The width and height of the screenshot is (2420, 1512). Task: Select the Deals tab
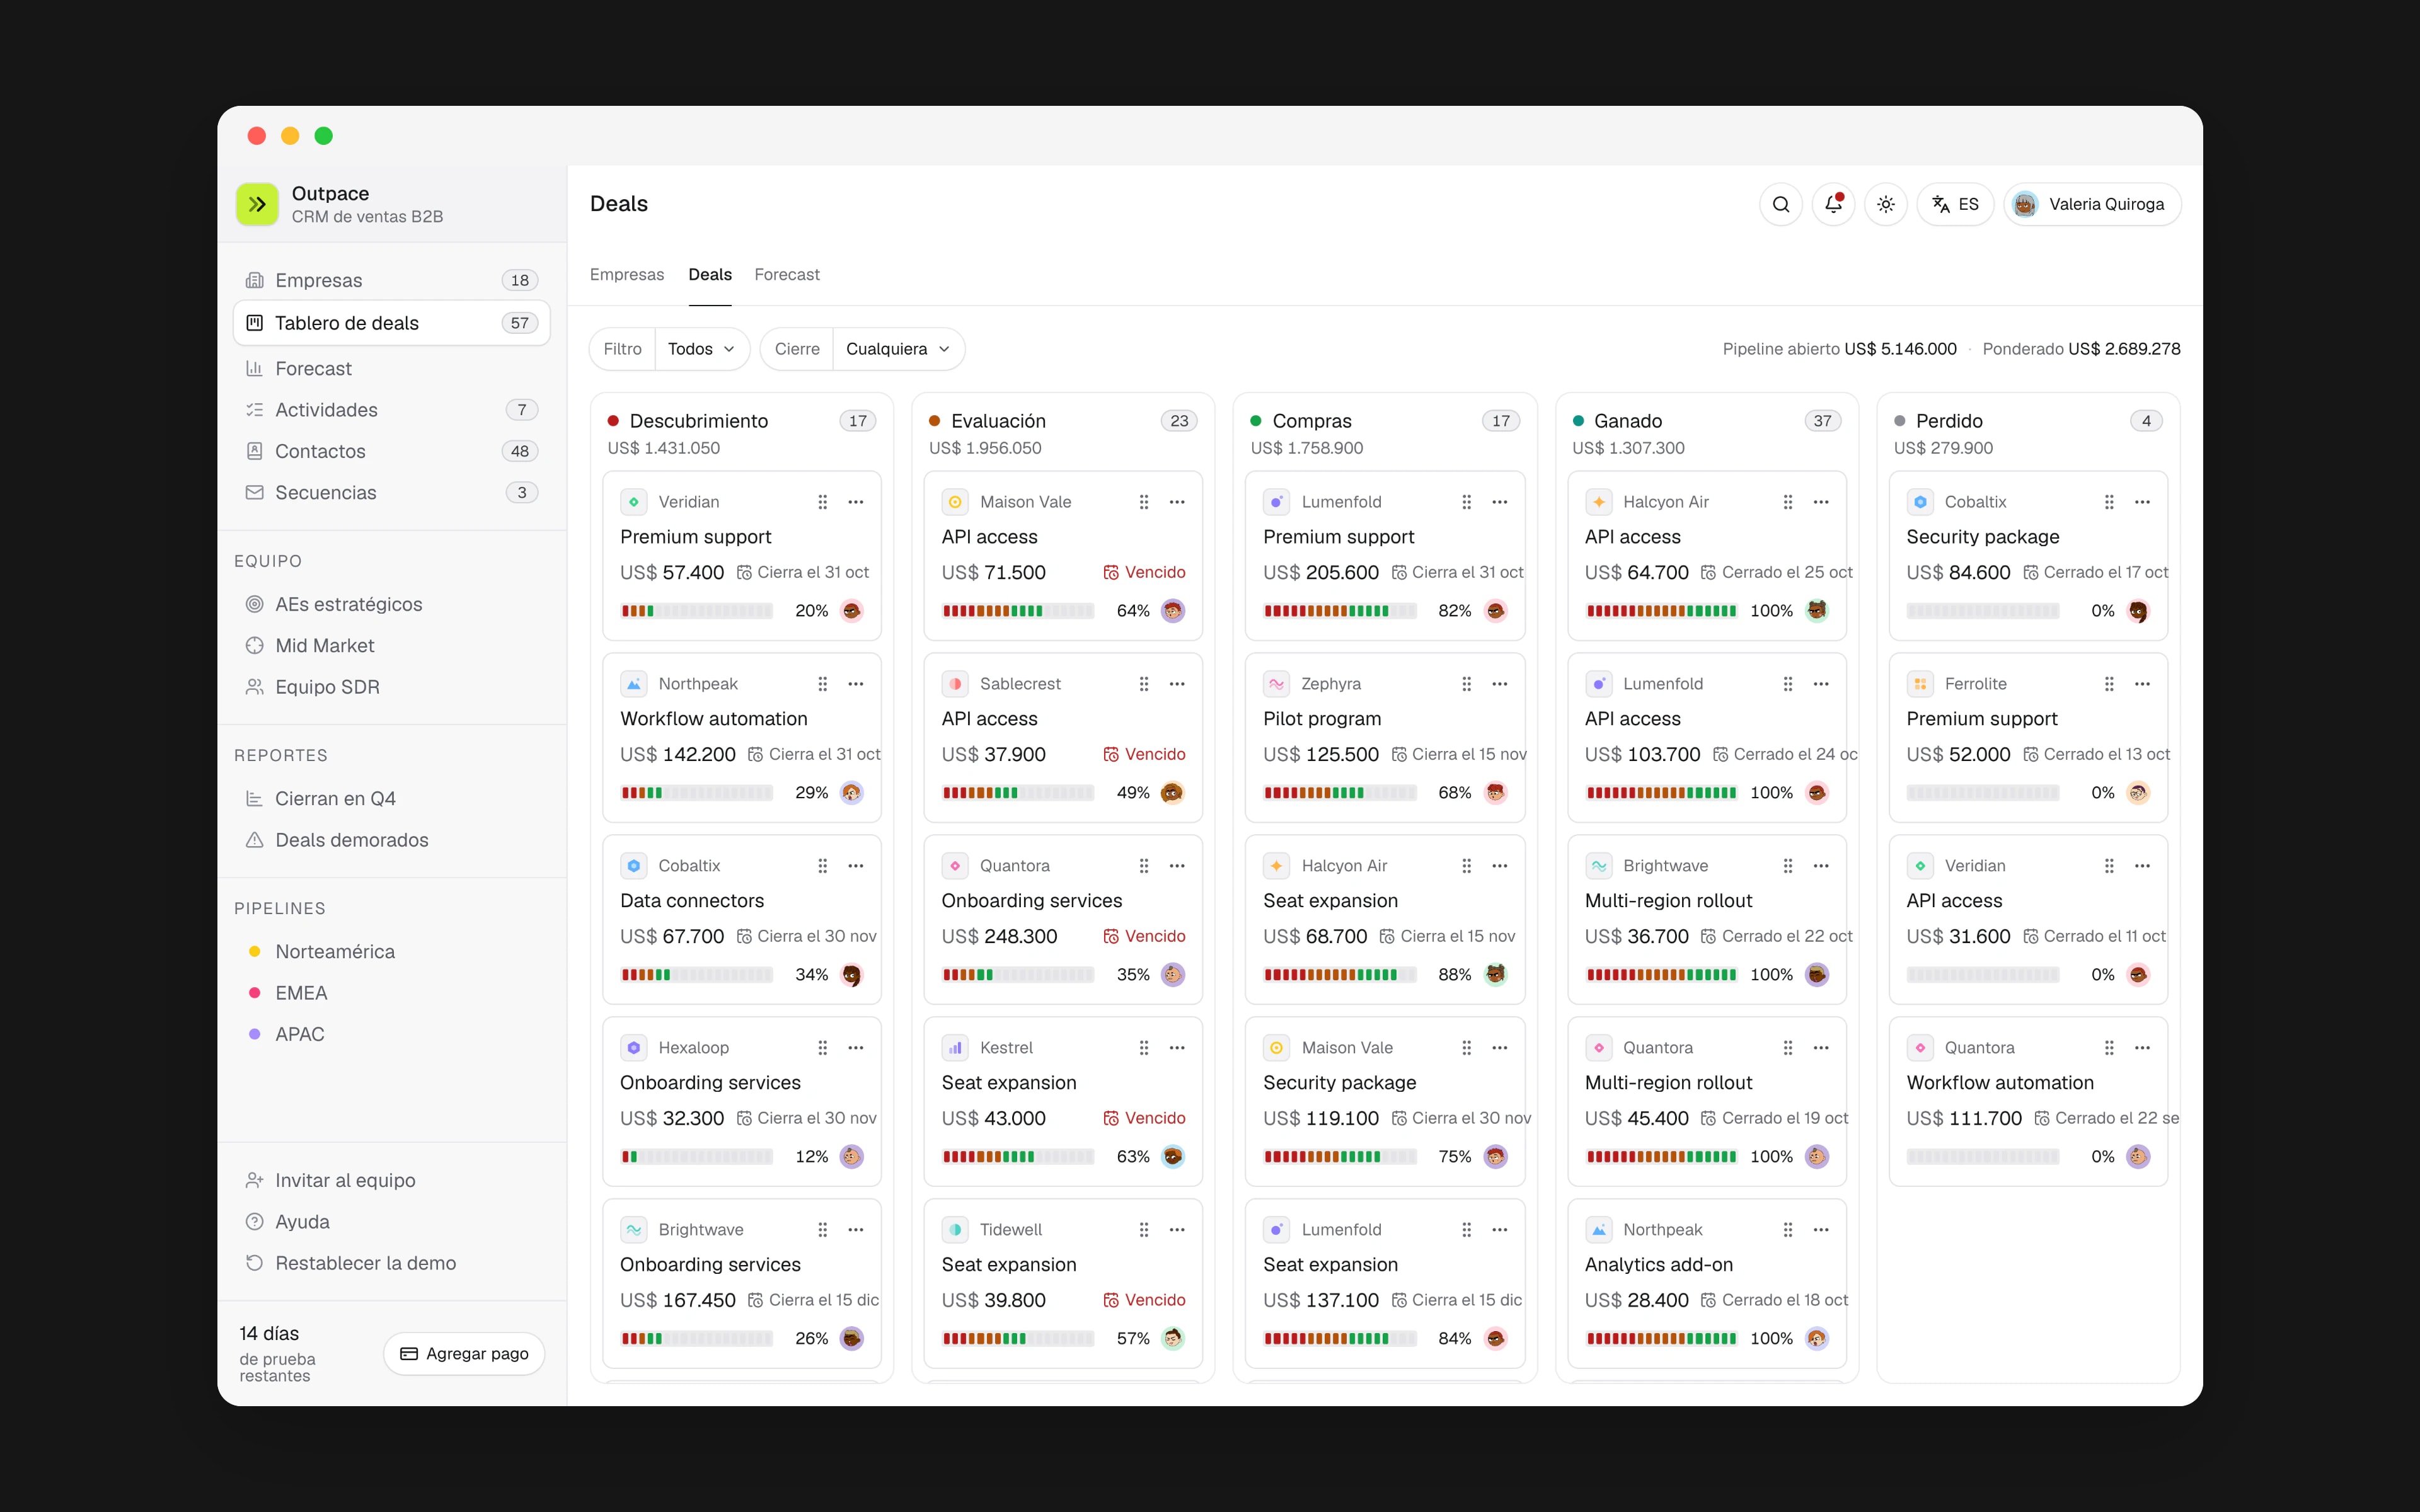tap(710, 274)
